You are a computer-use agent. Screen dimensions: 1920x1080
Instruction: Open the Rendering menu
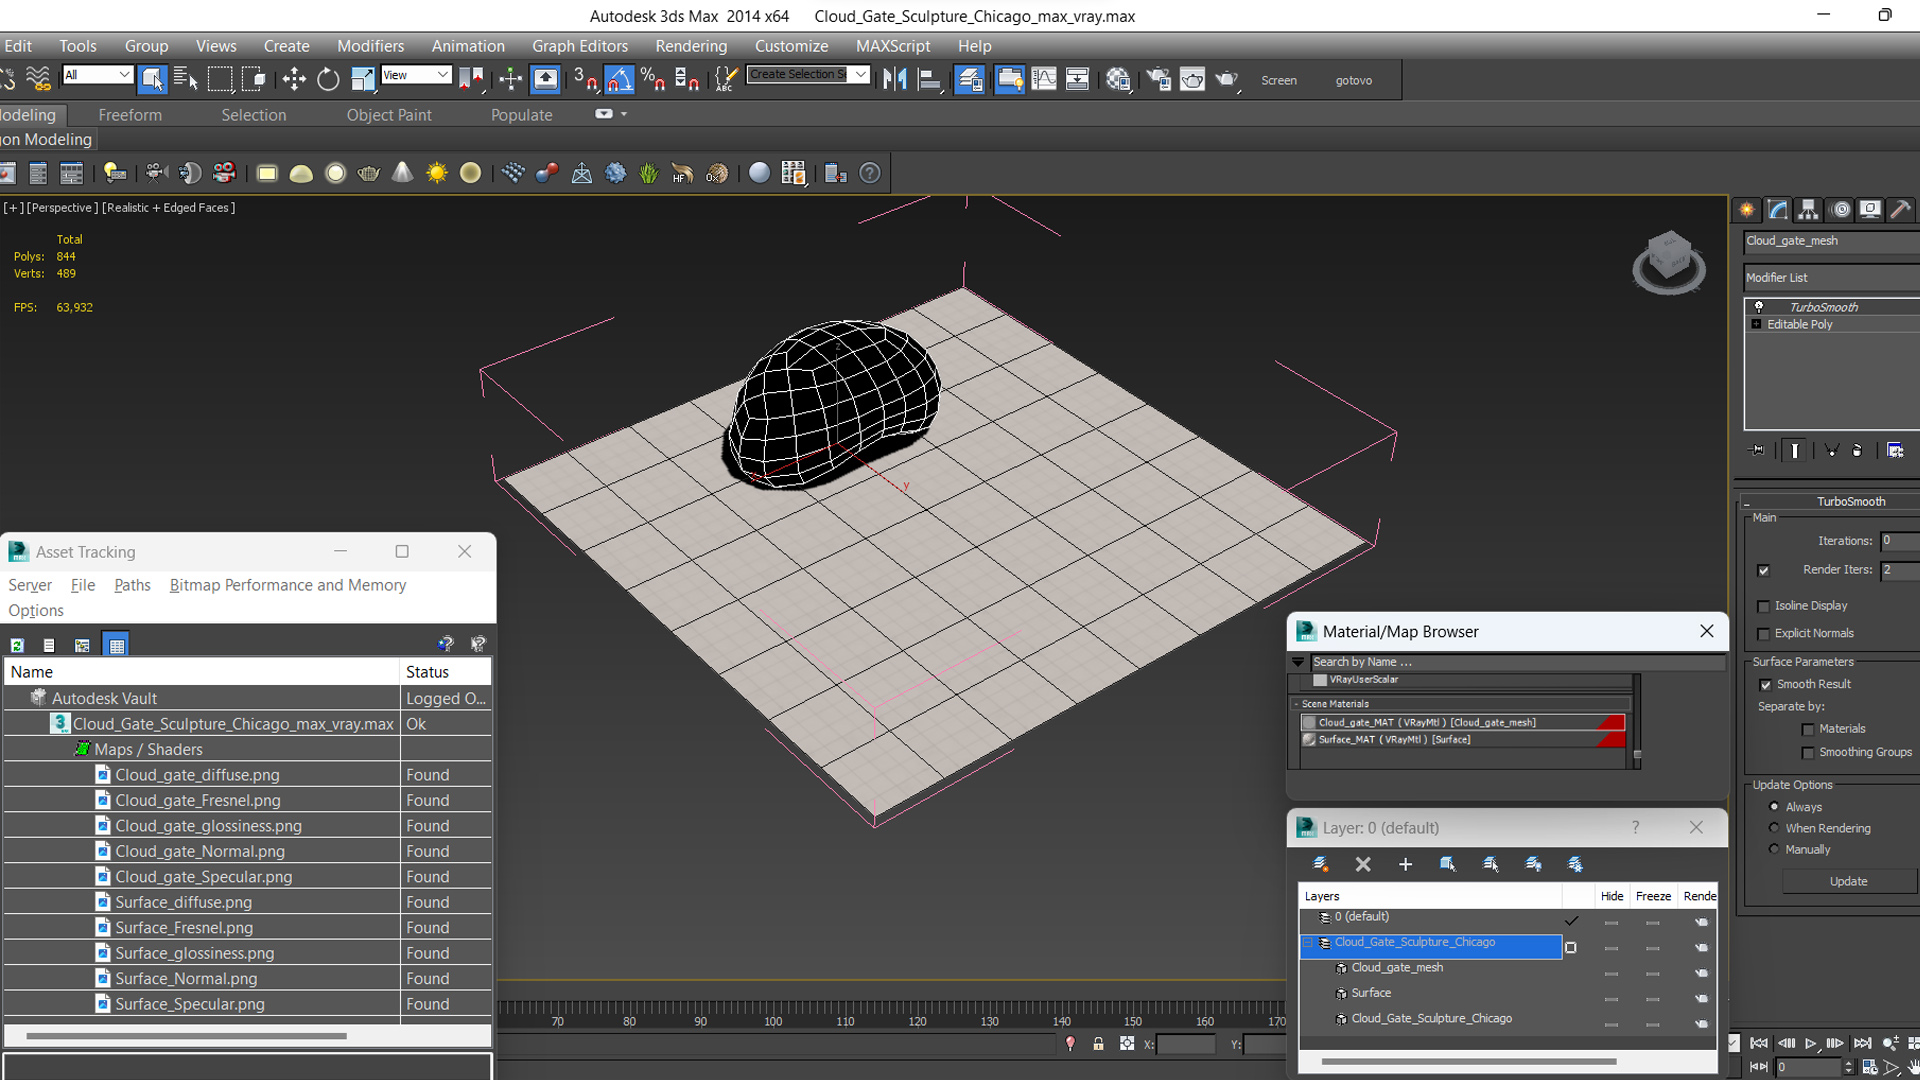point(691,46)
